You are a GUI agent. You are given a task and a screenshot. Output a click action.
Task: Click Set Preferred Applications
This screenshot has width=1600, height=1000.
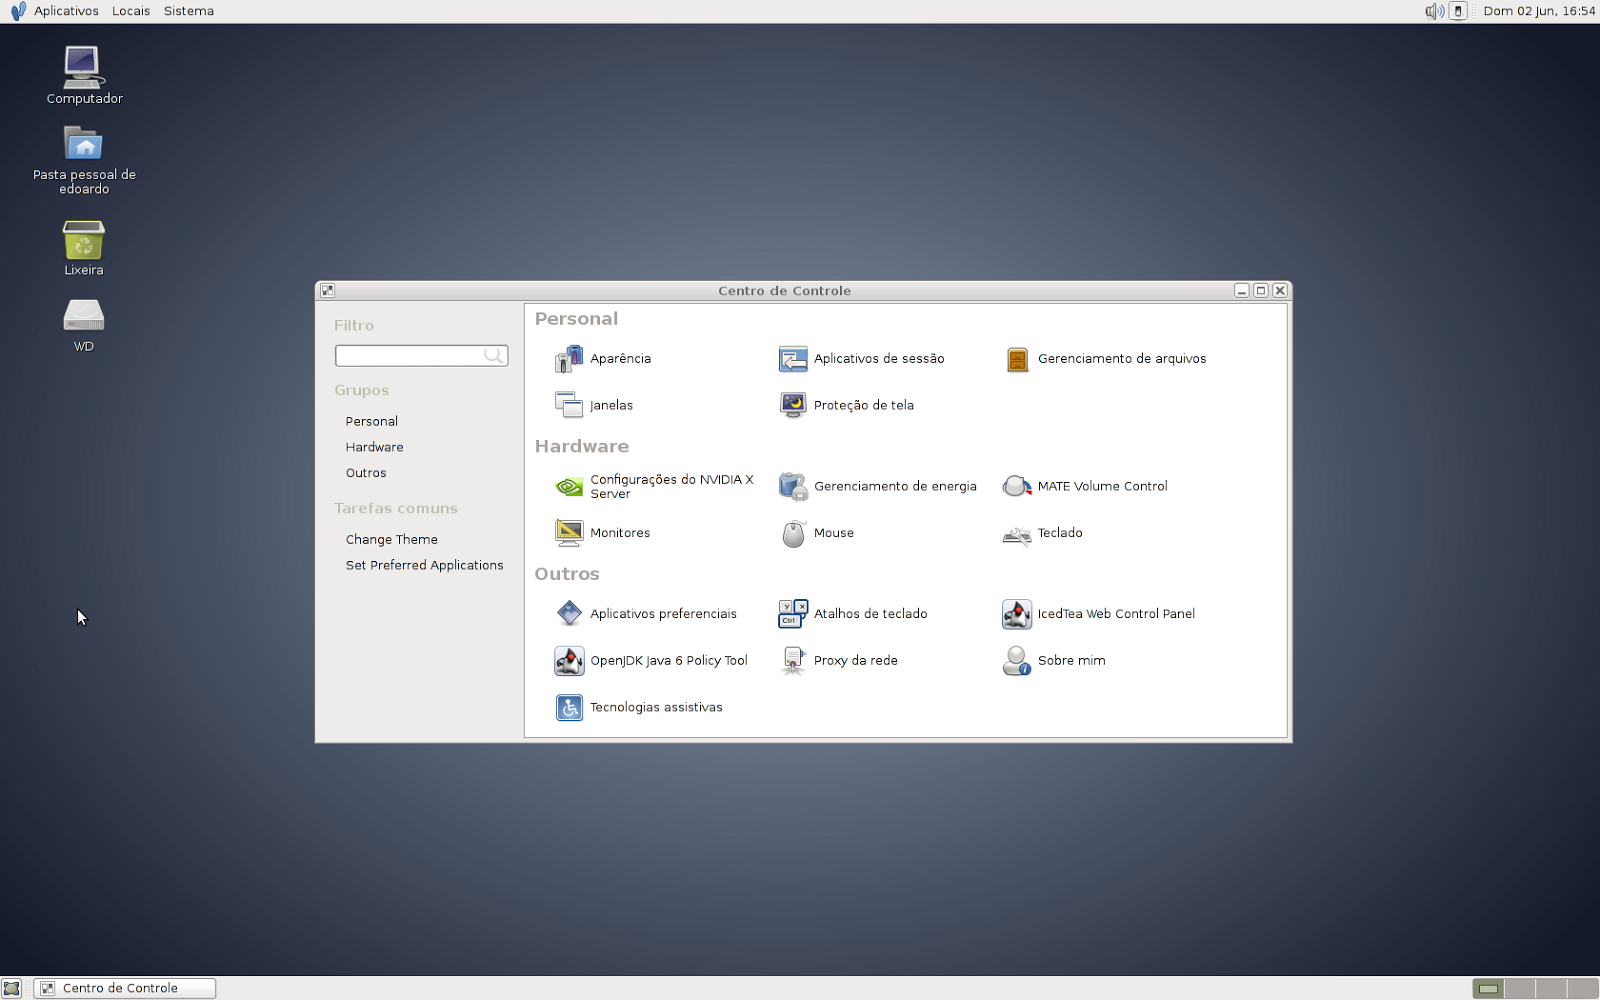[424, 565]
